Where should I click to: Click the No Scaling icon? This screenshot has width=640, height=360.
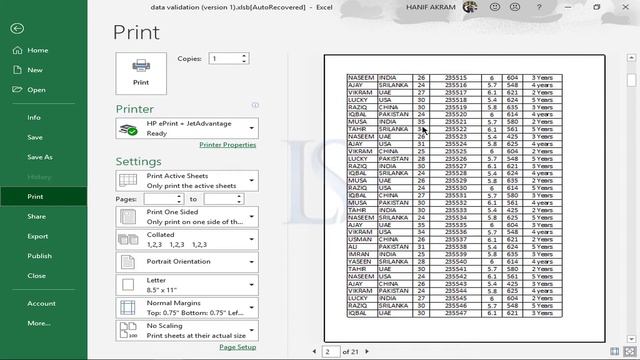click(x=128, y=330)
